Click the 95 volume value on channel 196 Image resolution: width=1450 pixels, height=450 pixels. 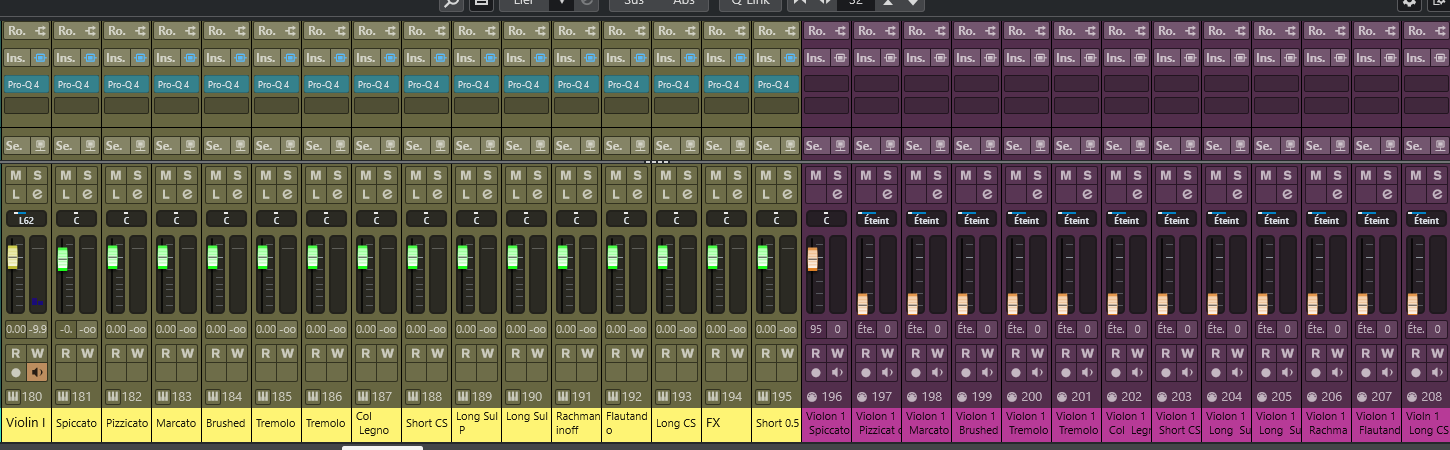click(816, 329)
